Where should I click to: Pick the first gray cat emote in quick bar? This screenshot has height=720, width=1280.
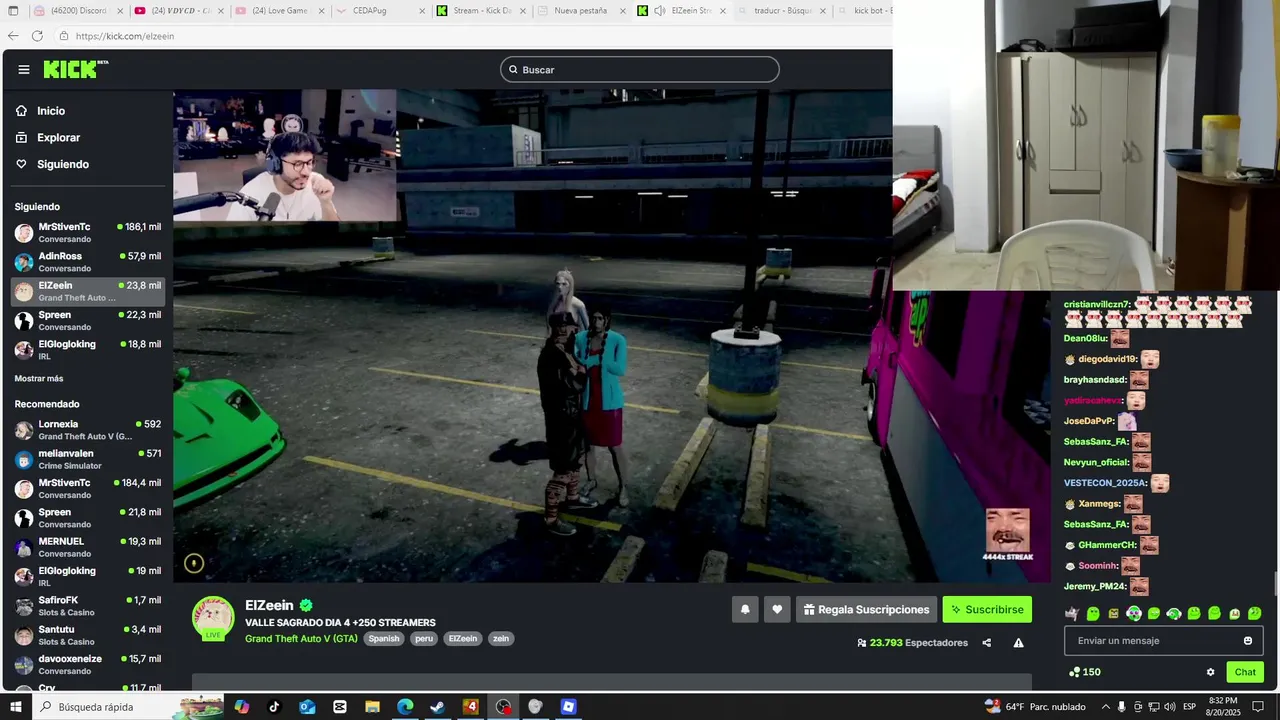tap(1073, 613)
